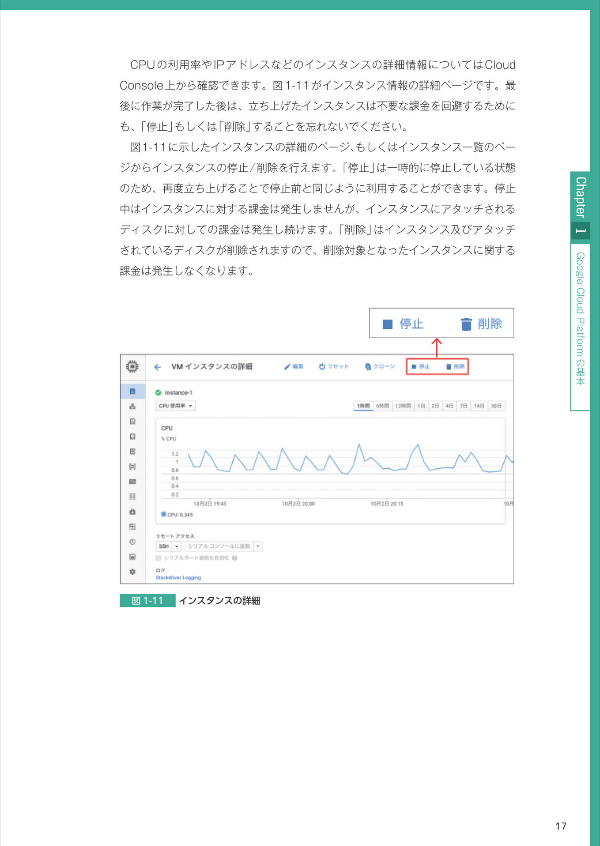Select the 6時間 time range tab

pyautogui.click(x=382, y=406)
